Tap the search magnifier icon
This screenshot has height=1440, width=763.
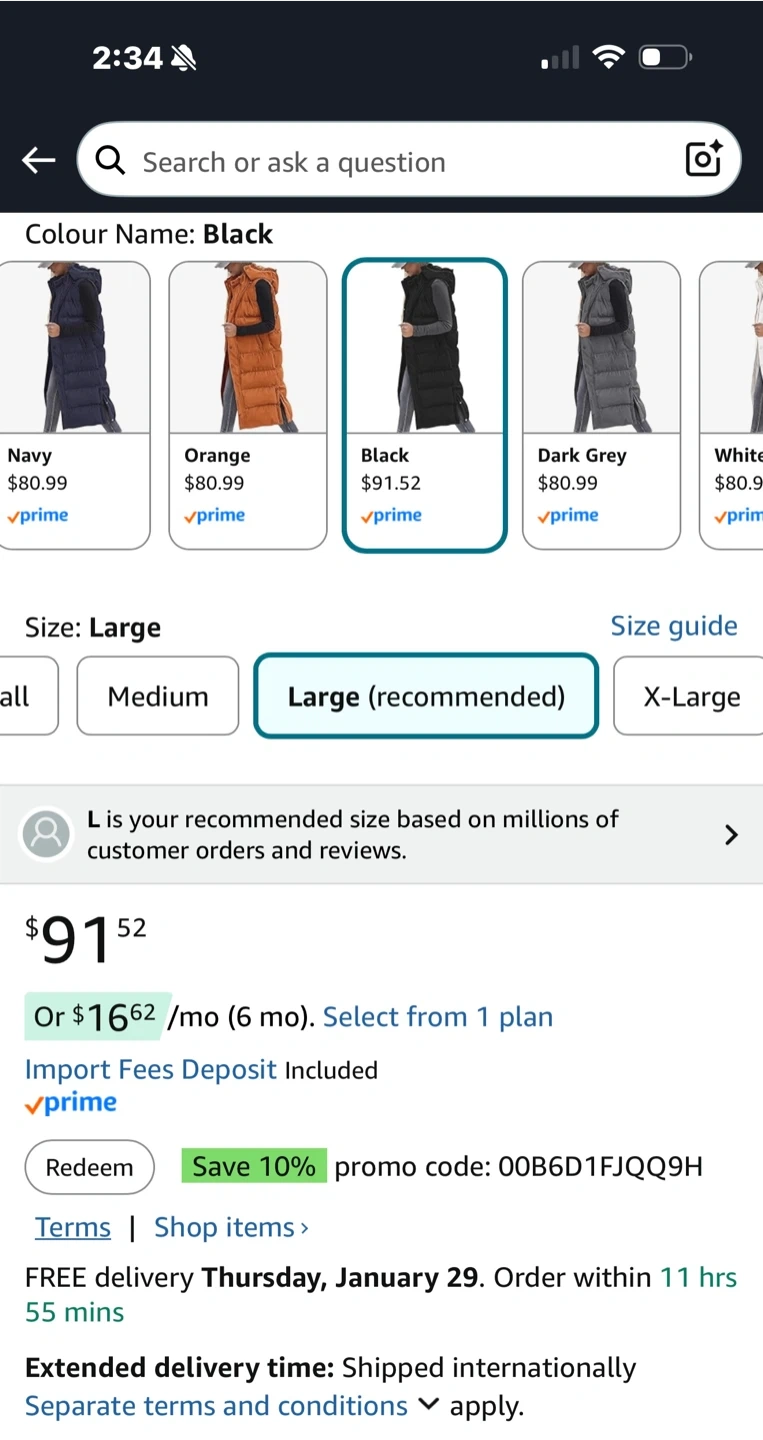110,160
